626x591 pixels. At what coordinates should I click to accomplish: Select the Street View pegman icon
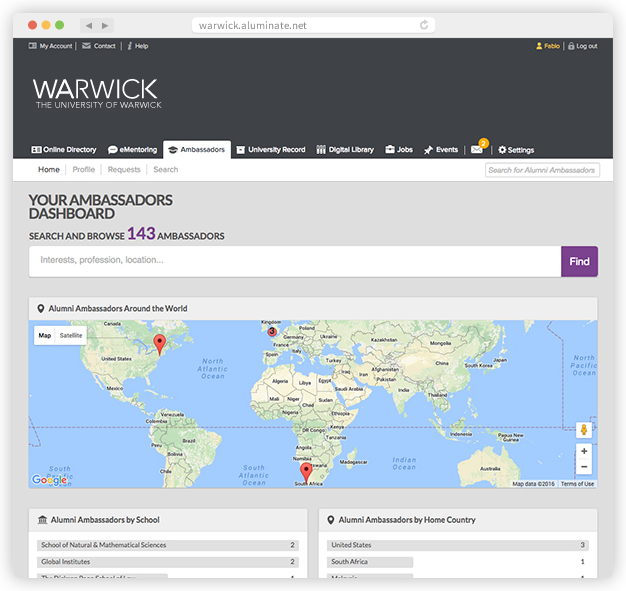tap(584, 430)
